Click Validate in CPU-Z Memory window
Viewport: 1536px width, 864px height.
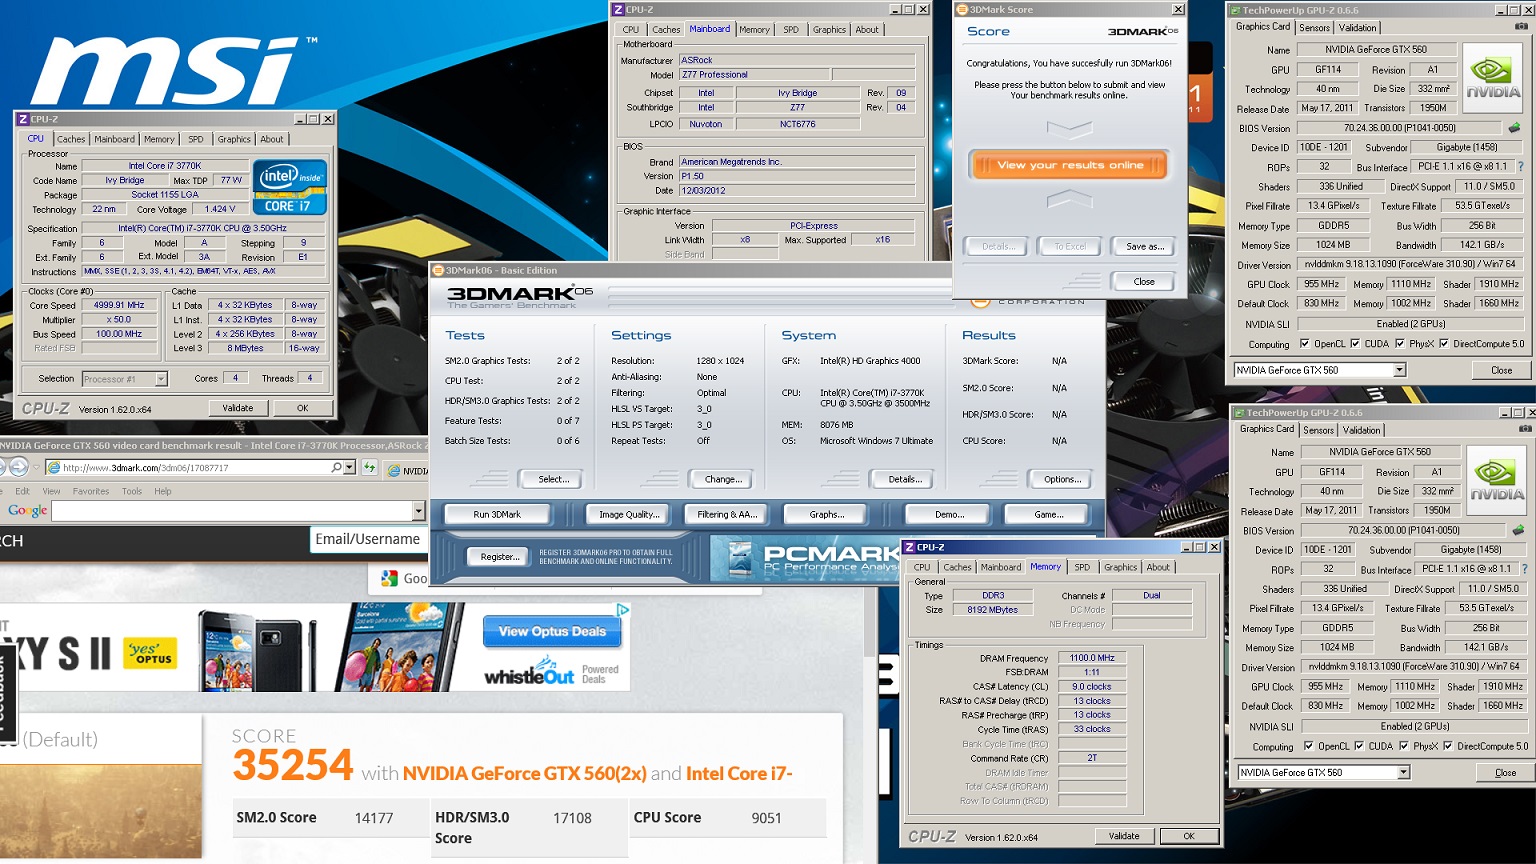click(x=1124, y=836)
